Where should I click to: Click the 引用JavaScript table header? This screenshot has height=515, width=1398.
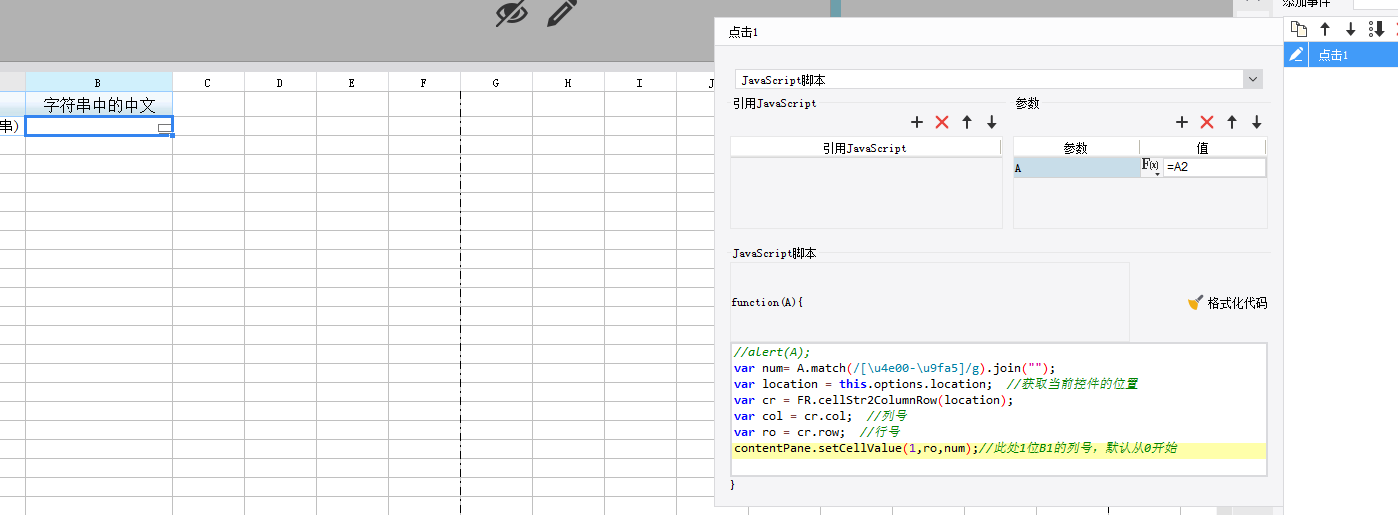point(865,148)
